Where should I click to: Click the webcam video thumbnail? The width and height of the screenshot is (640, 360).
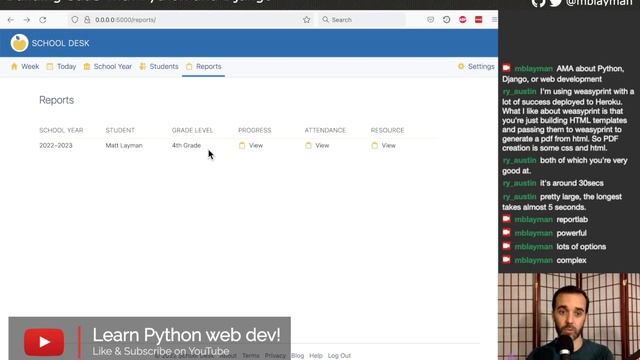569,317
